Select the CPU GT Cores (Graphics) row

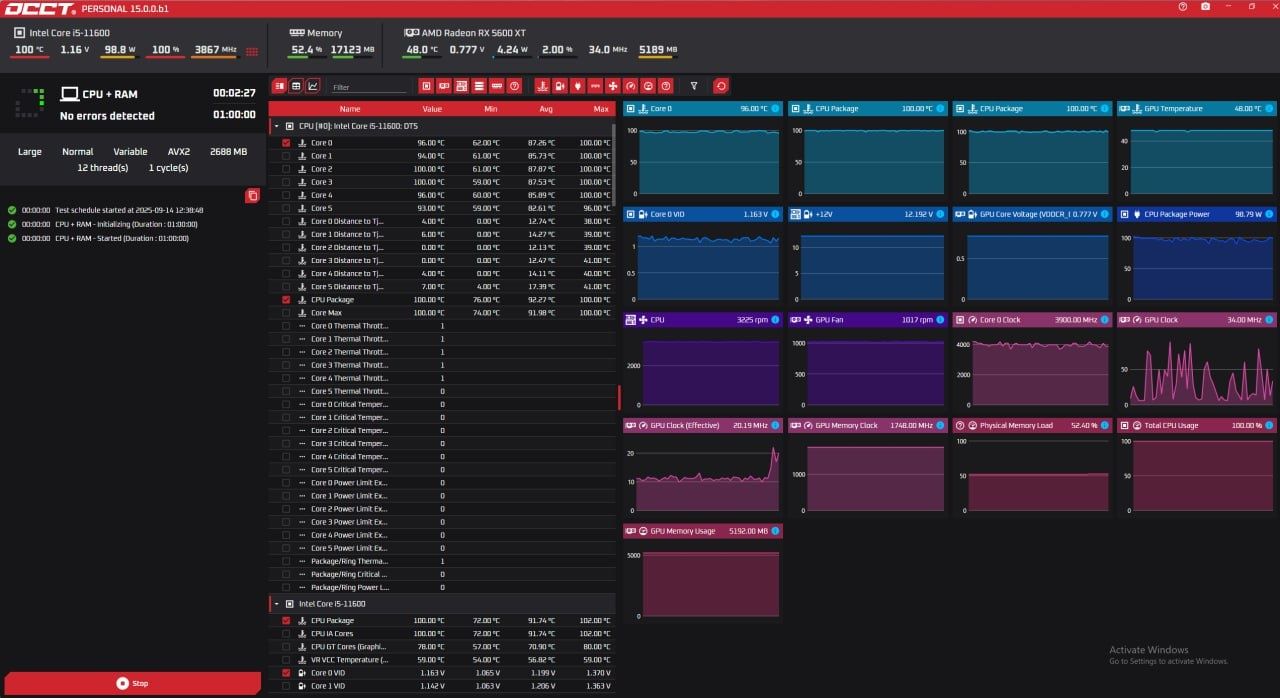click(x=442, y=647)
